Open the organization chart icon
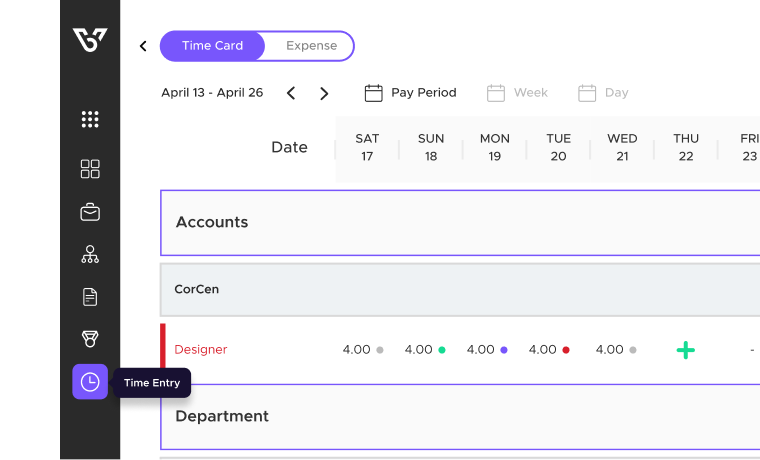 pyautogui.click(x=90, y=254)
